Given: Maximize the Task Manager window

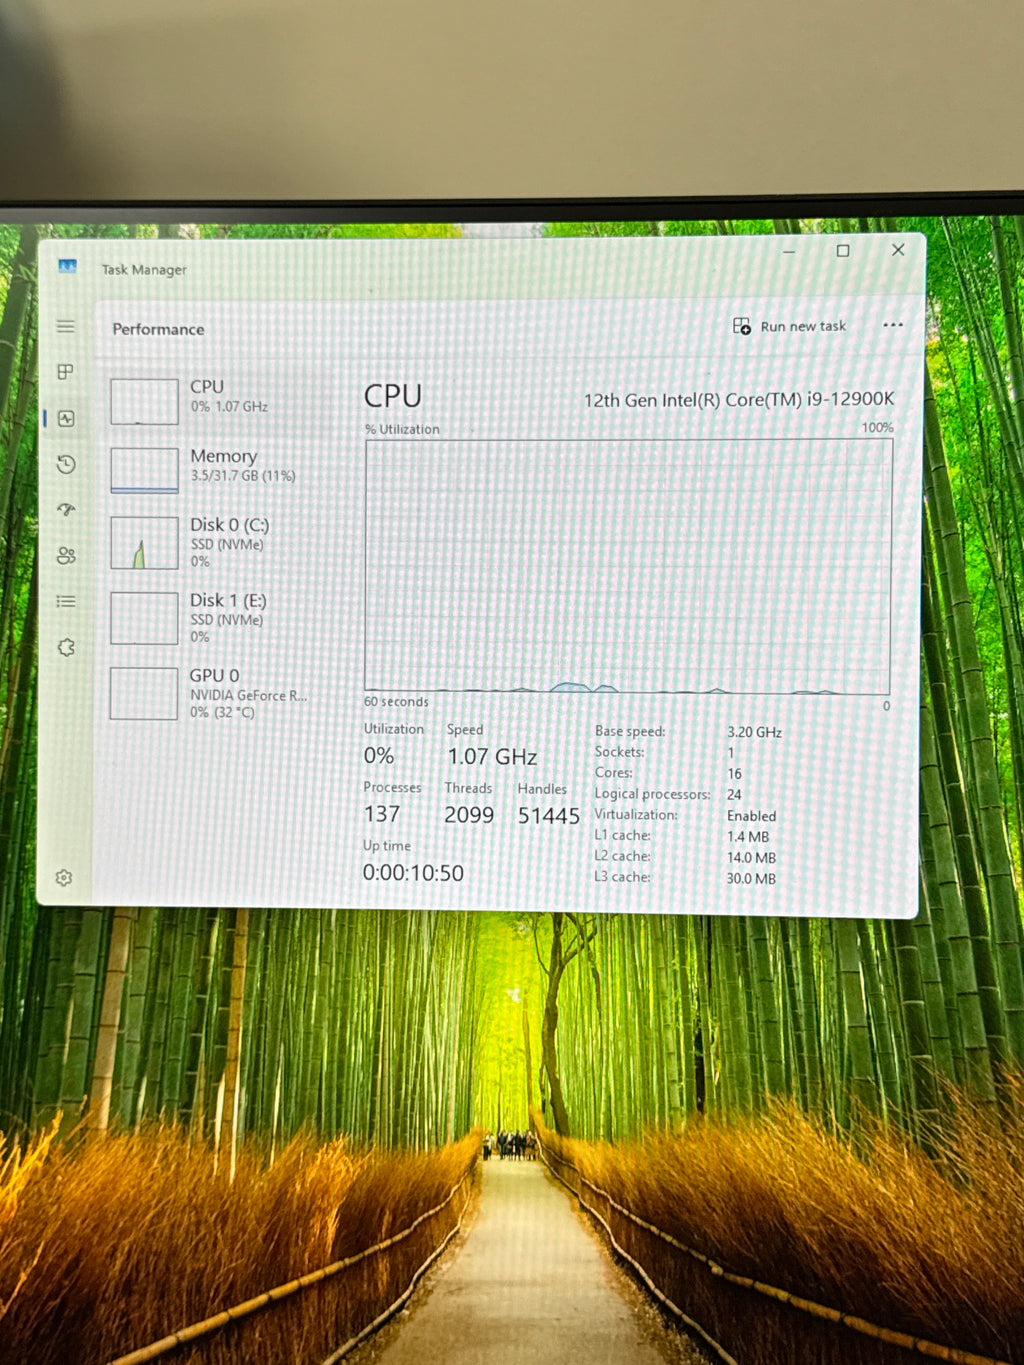Looking at the screenshot, I should point(843,251).
